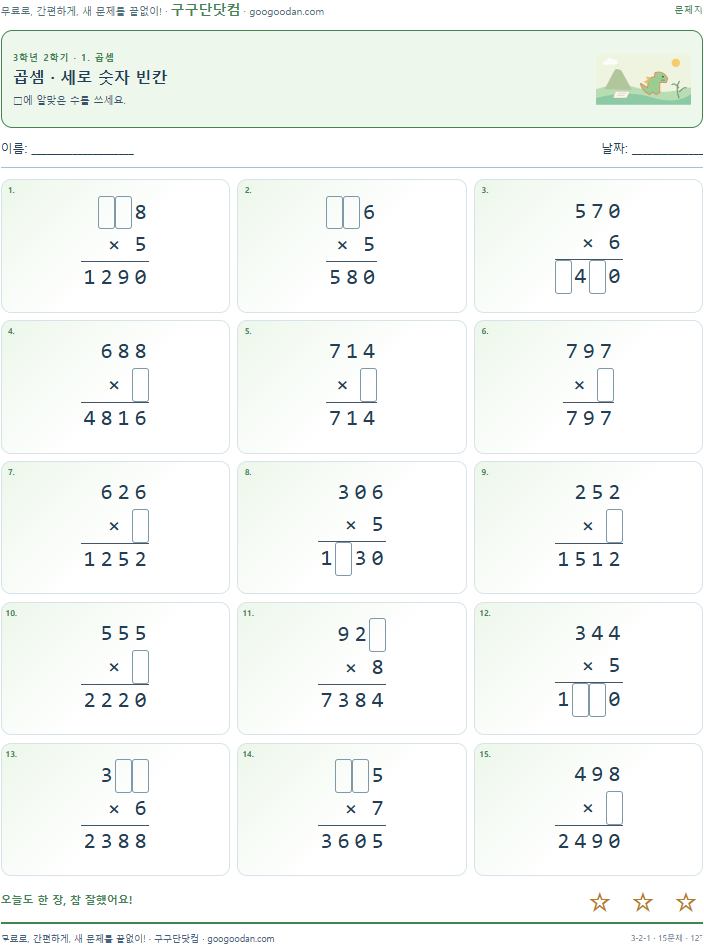Click the message 오늘도 한 장, 참 잘했어요!
Image resolution: width=704 pixels, height=945 pixels.
(x=67, y=900)
